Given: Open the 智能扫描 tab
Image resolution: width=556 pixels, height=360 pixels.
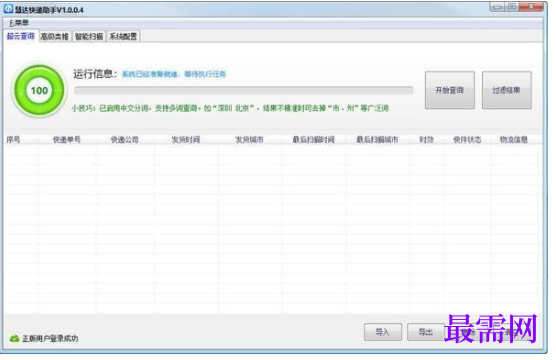Looking at the screenshot, I should [89, 36].
